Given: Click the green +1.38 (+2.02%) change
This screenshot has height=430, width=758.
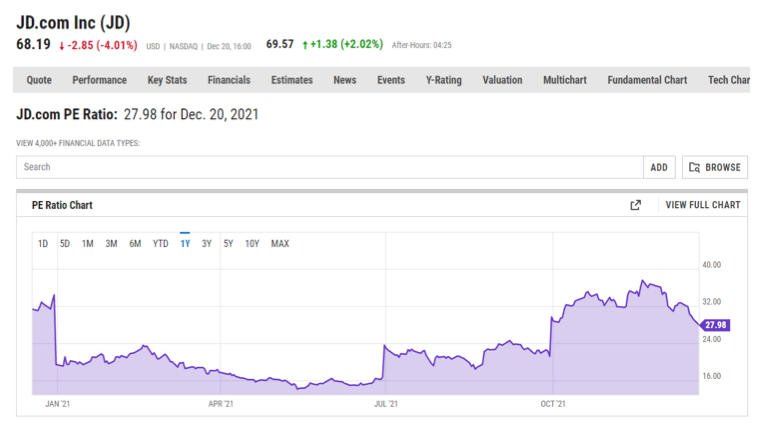Looking at the screenshot, I should coord(343,44).
